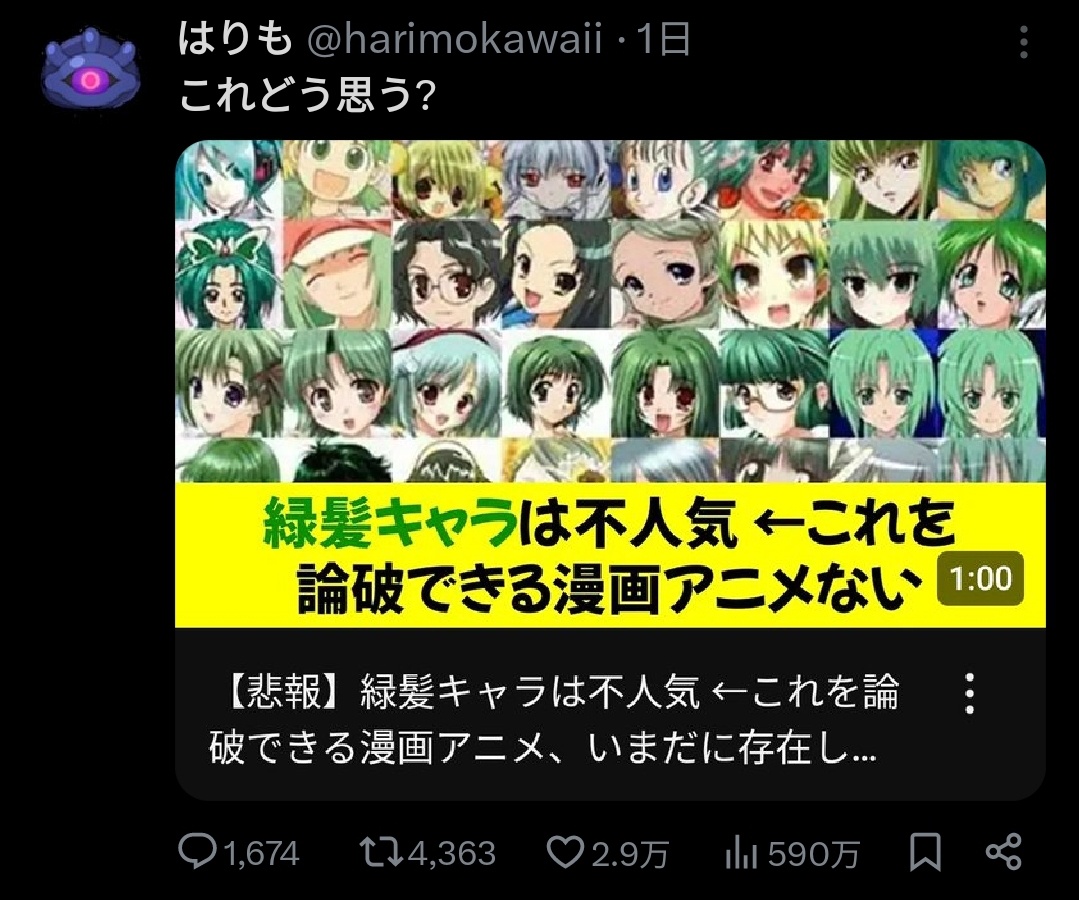Tap the 1:00 video duration badge

tap(981, 578)
